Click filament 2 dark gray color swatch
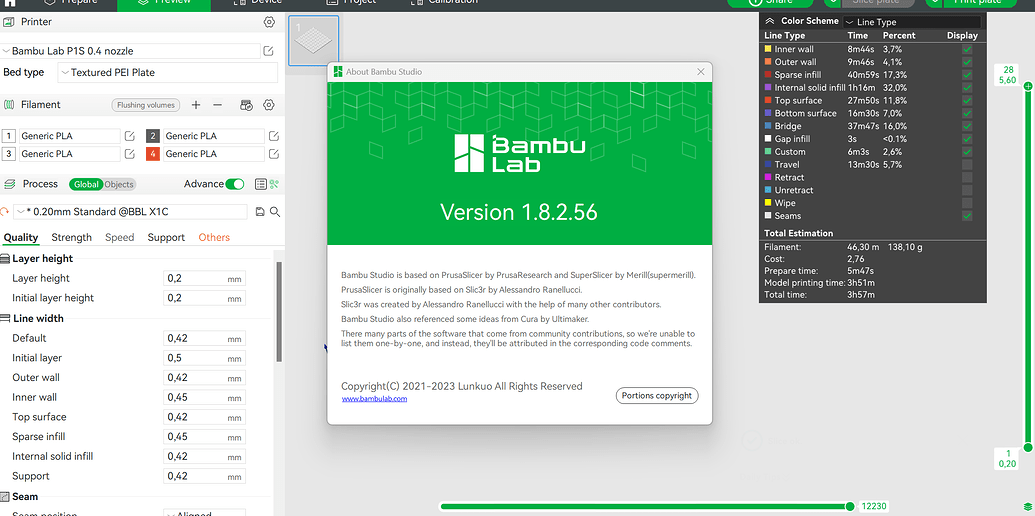This screenshot has width=1035, height=516. pyautogui.click(x=152, y=136)
